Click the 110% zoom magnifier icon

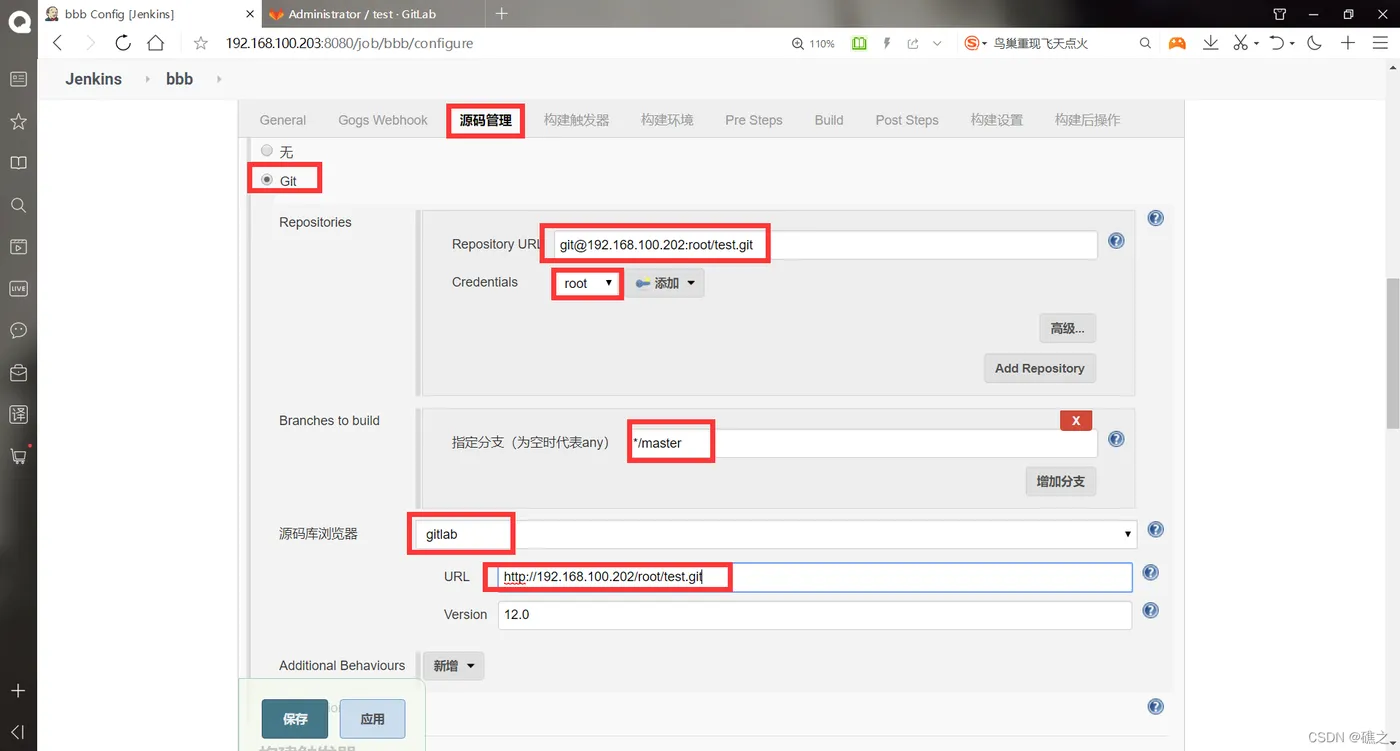tap(797, 44)
